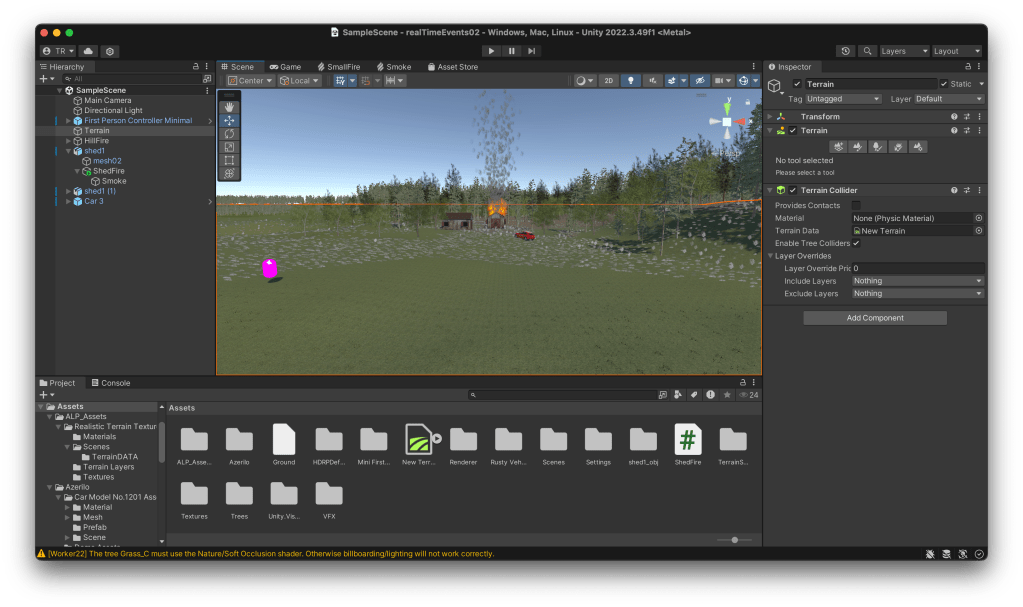Viewport: 1023px width, 607px height.
Task: Select the Rect tool in Scene overlay
Action: click(x=229, y=160)
